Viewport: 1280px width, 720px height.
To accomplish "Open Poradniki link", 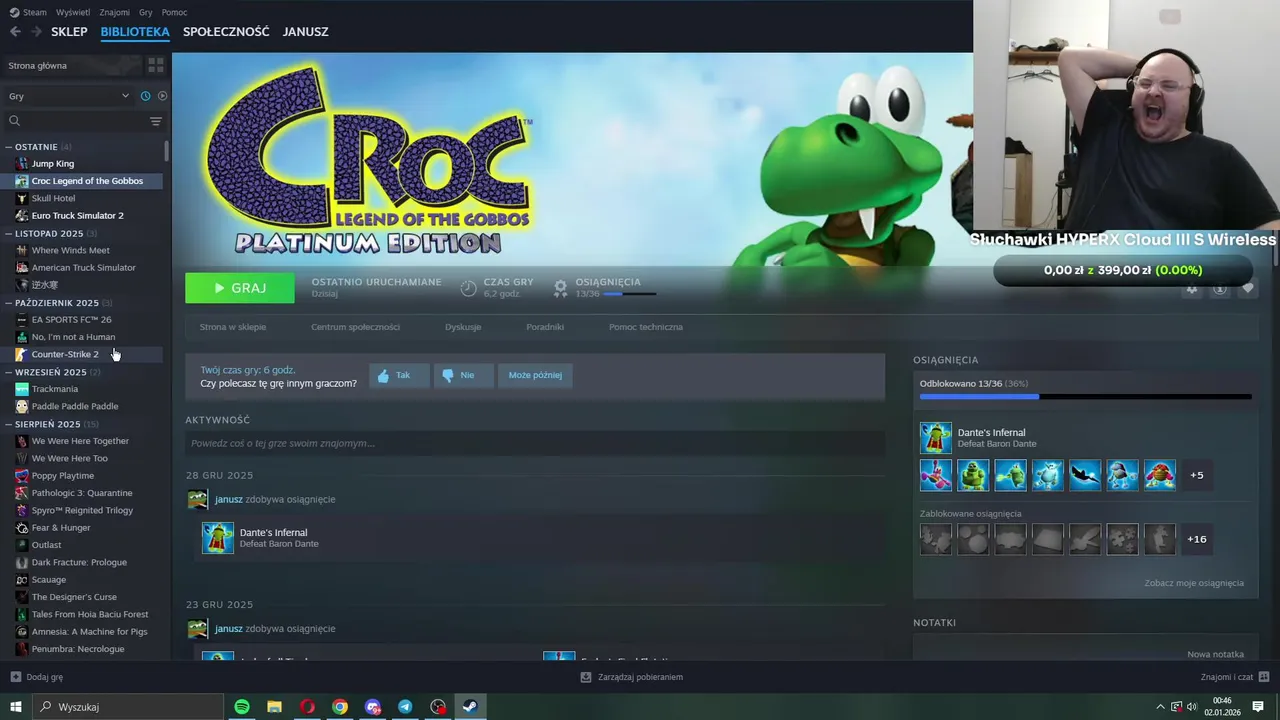I will pos(545,327).
